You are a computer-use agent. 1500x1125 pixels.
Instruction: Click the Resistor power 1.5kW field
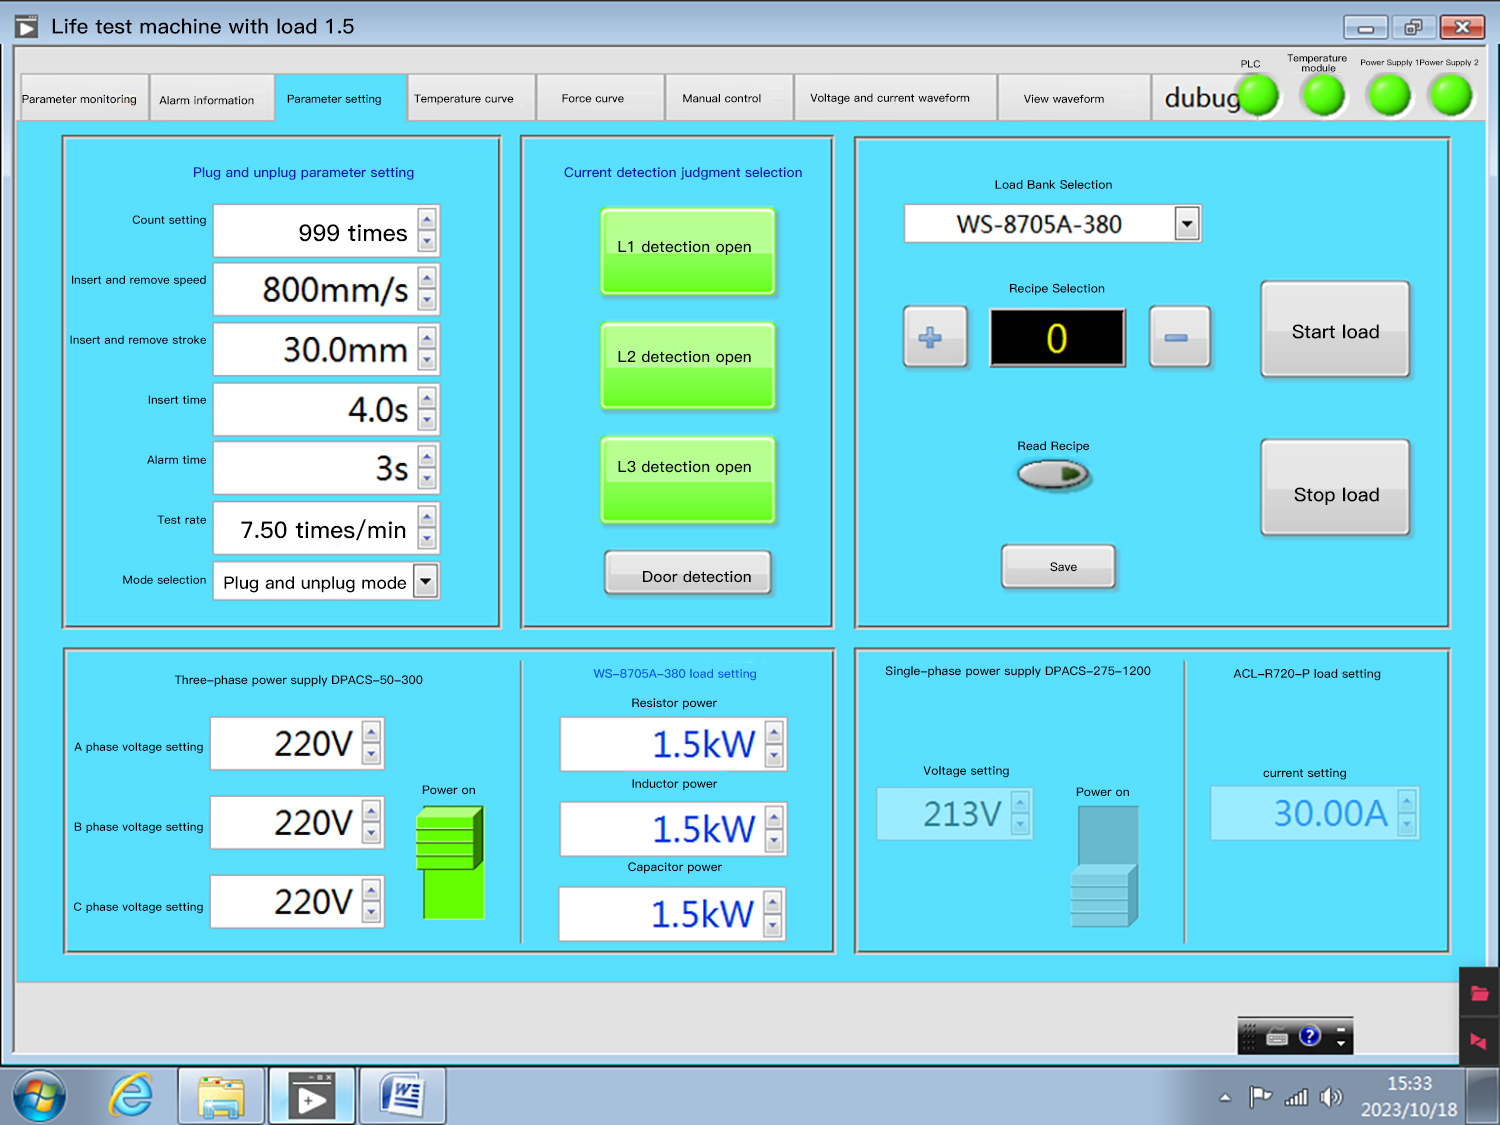(x=661, y=744)
